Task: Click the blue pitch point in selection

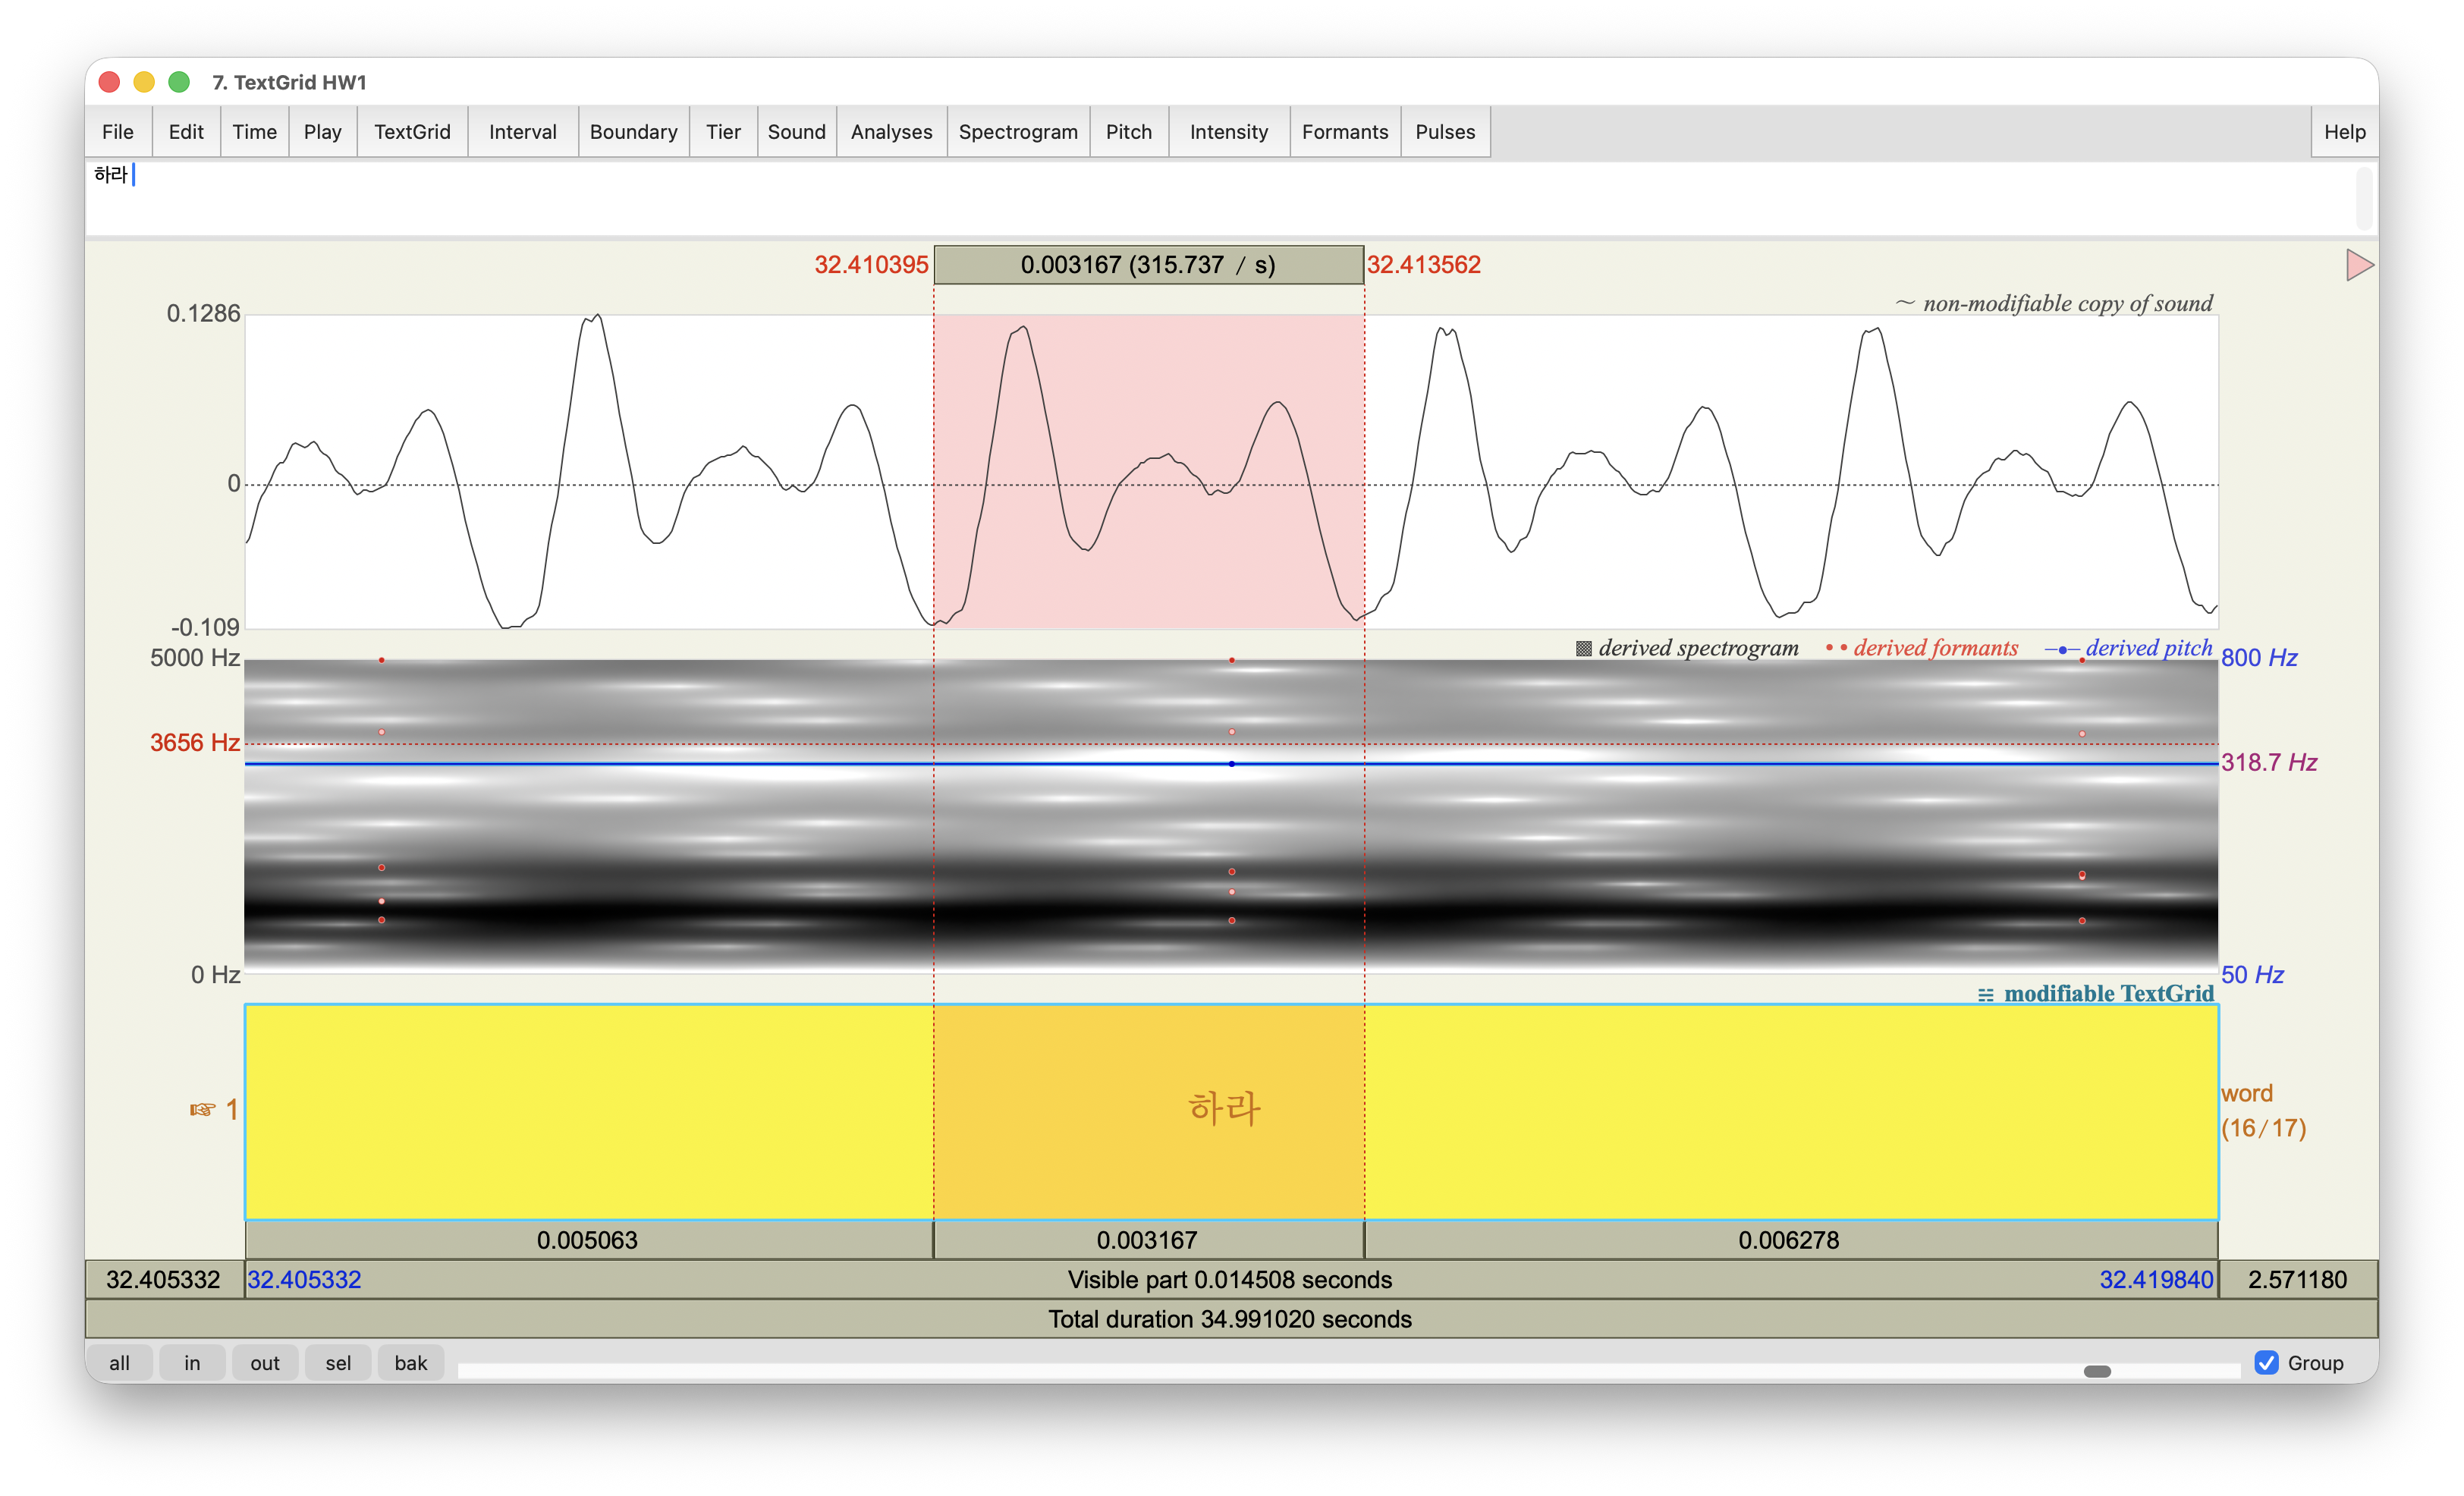Action: (x=1231, y=764)
